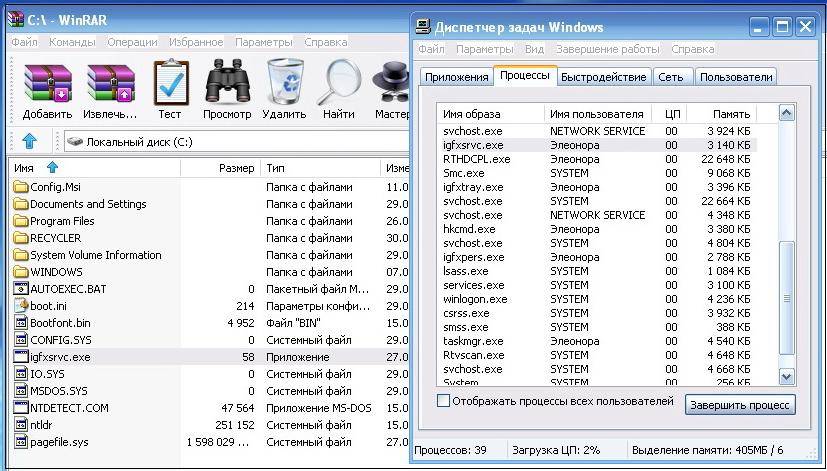This screenshot has height=471, width=827.
Task: Click process list scrollbar up arrow
Action: [x=786, y=113]
